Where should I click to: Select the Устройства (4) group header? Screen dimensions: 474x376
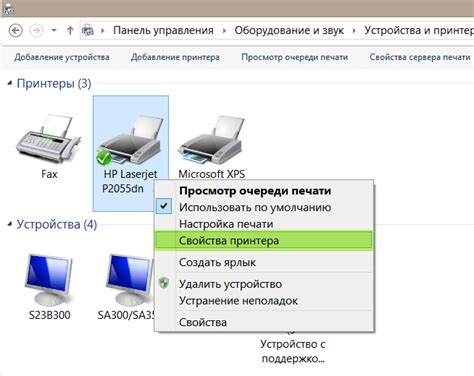pos(57,224)
